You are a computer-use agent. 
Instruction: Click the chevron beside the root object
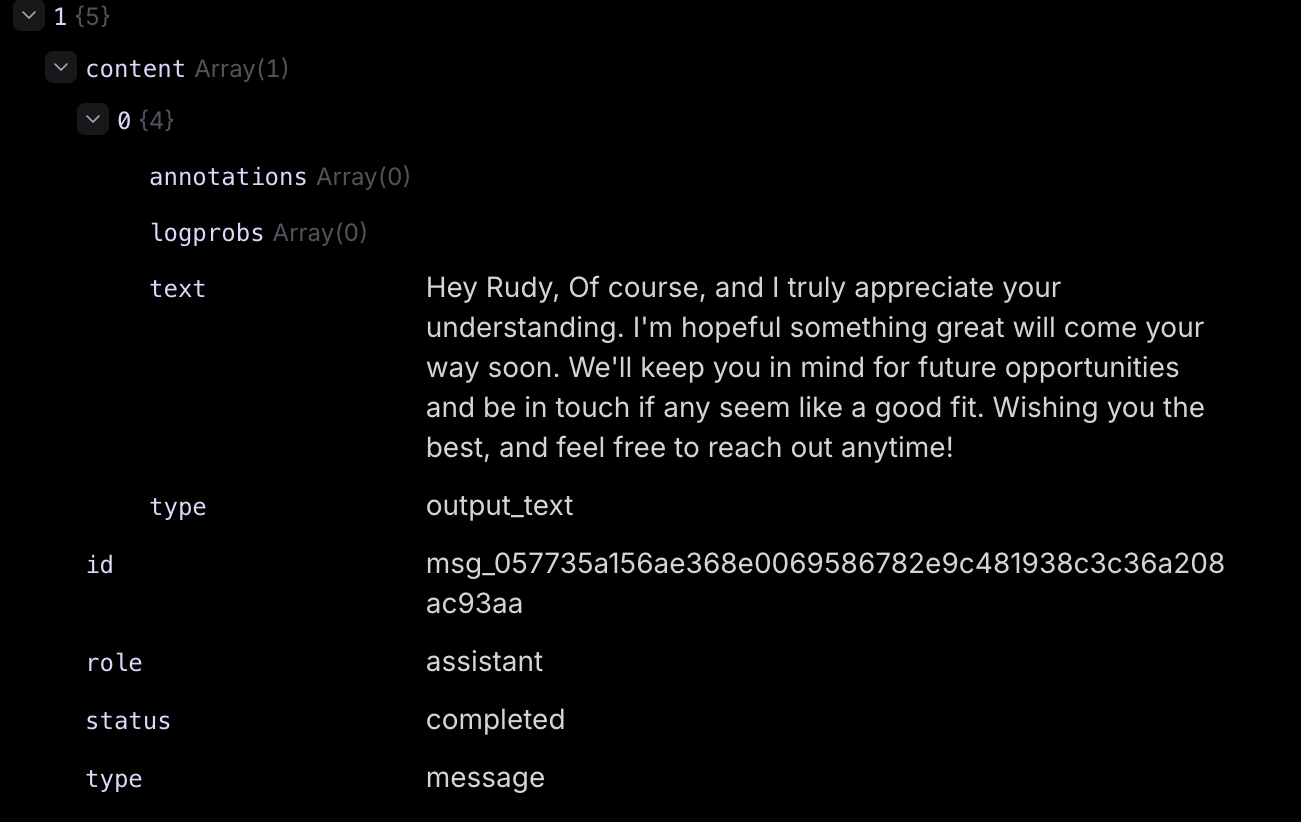(x=28, y=16)
